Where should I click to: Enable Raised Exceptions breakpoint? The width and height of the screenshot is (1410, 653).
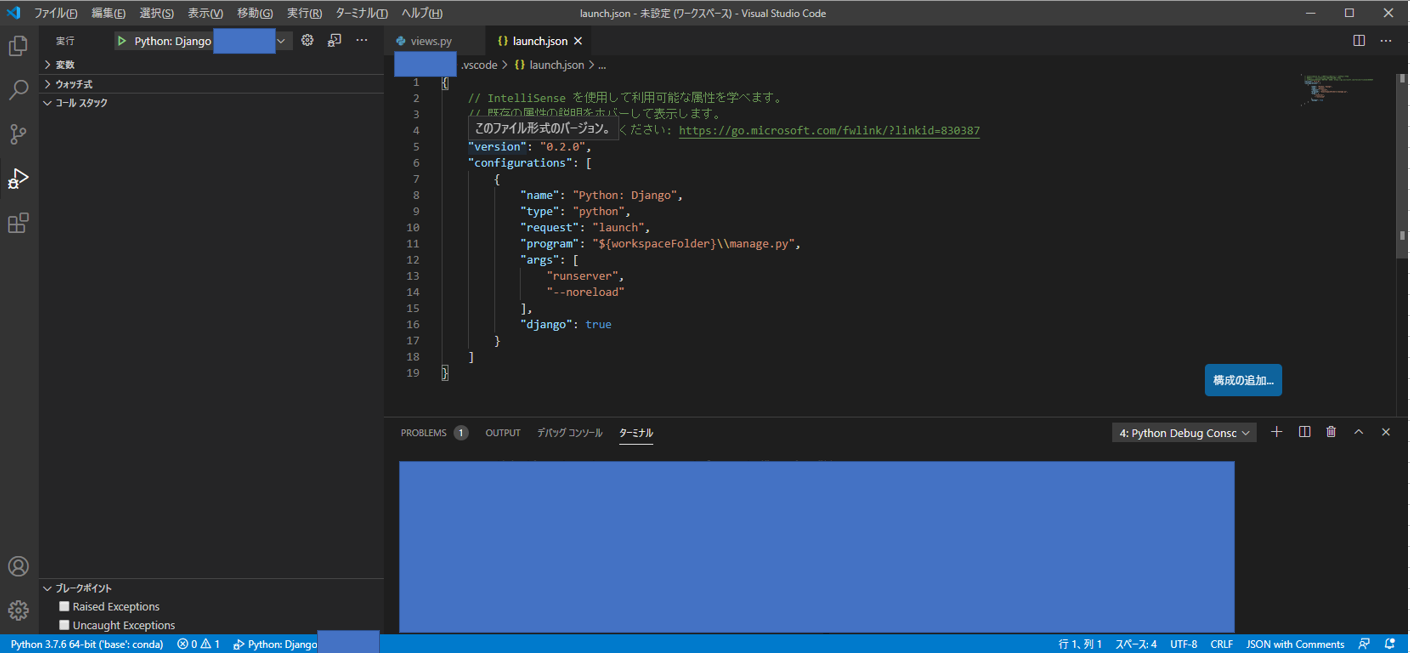coord(64,606)
